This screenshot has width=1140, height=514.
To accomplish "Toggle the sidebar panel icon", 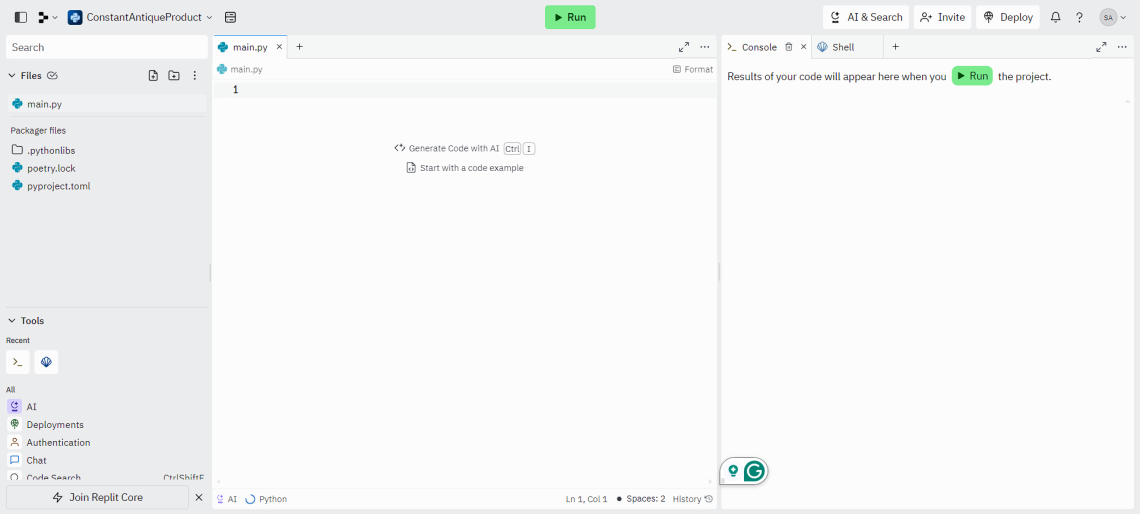I will (20, 17).
